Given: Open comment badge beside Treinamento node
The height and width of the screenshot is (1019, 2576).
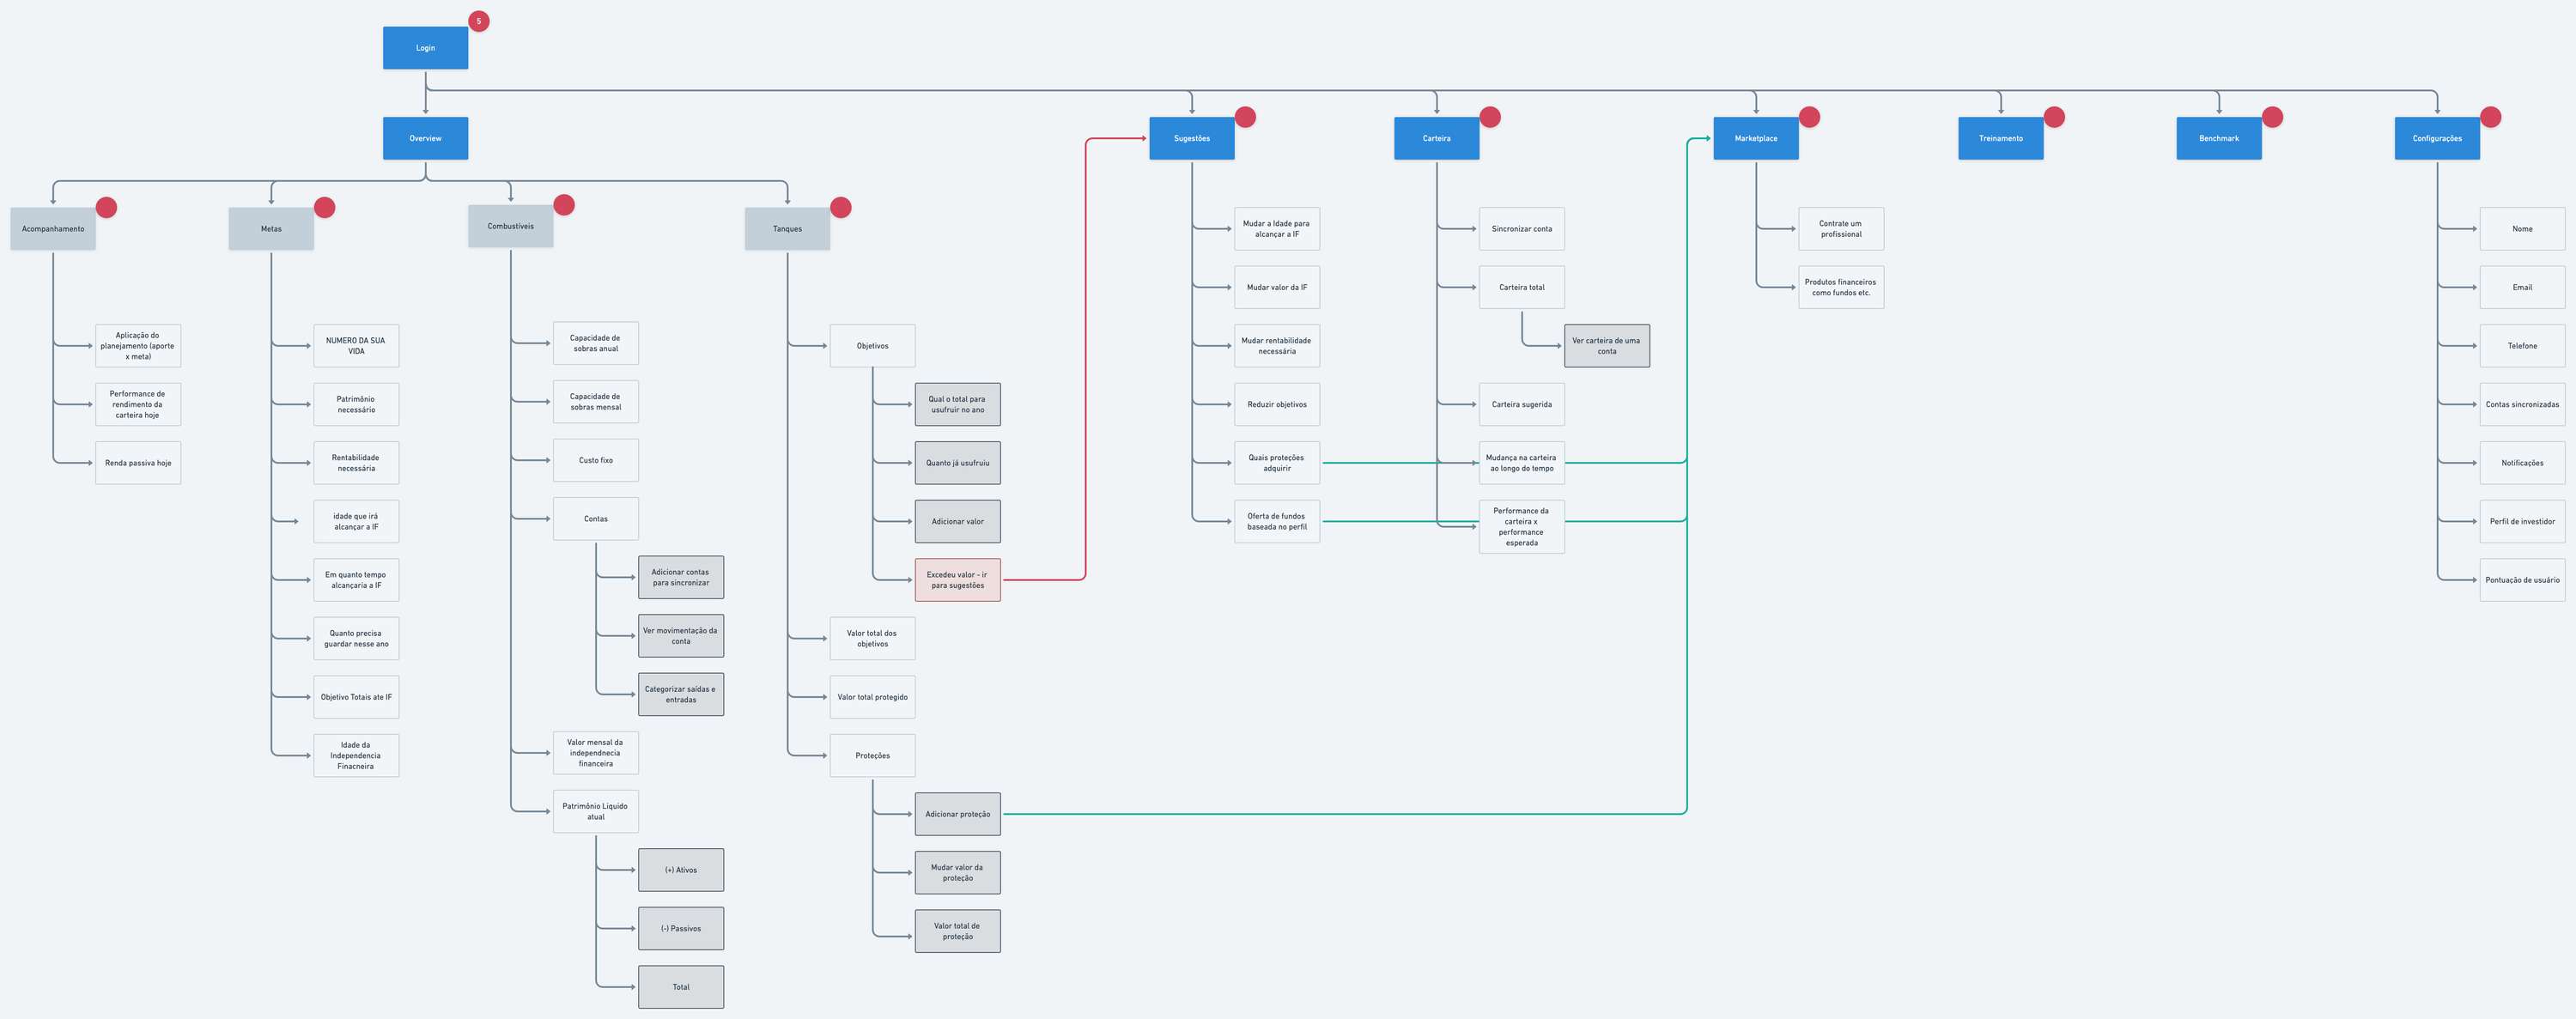Looking at the screenshot, I should coord(2054,117).
